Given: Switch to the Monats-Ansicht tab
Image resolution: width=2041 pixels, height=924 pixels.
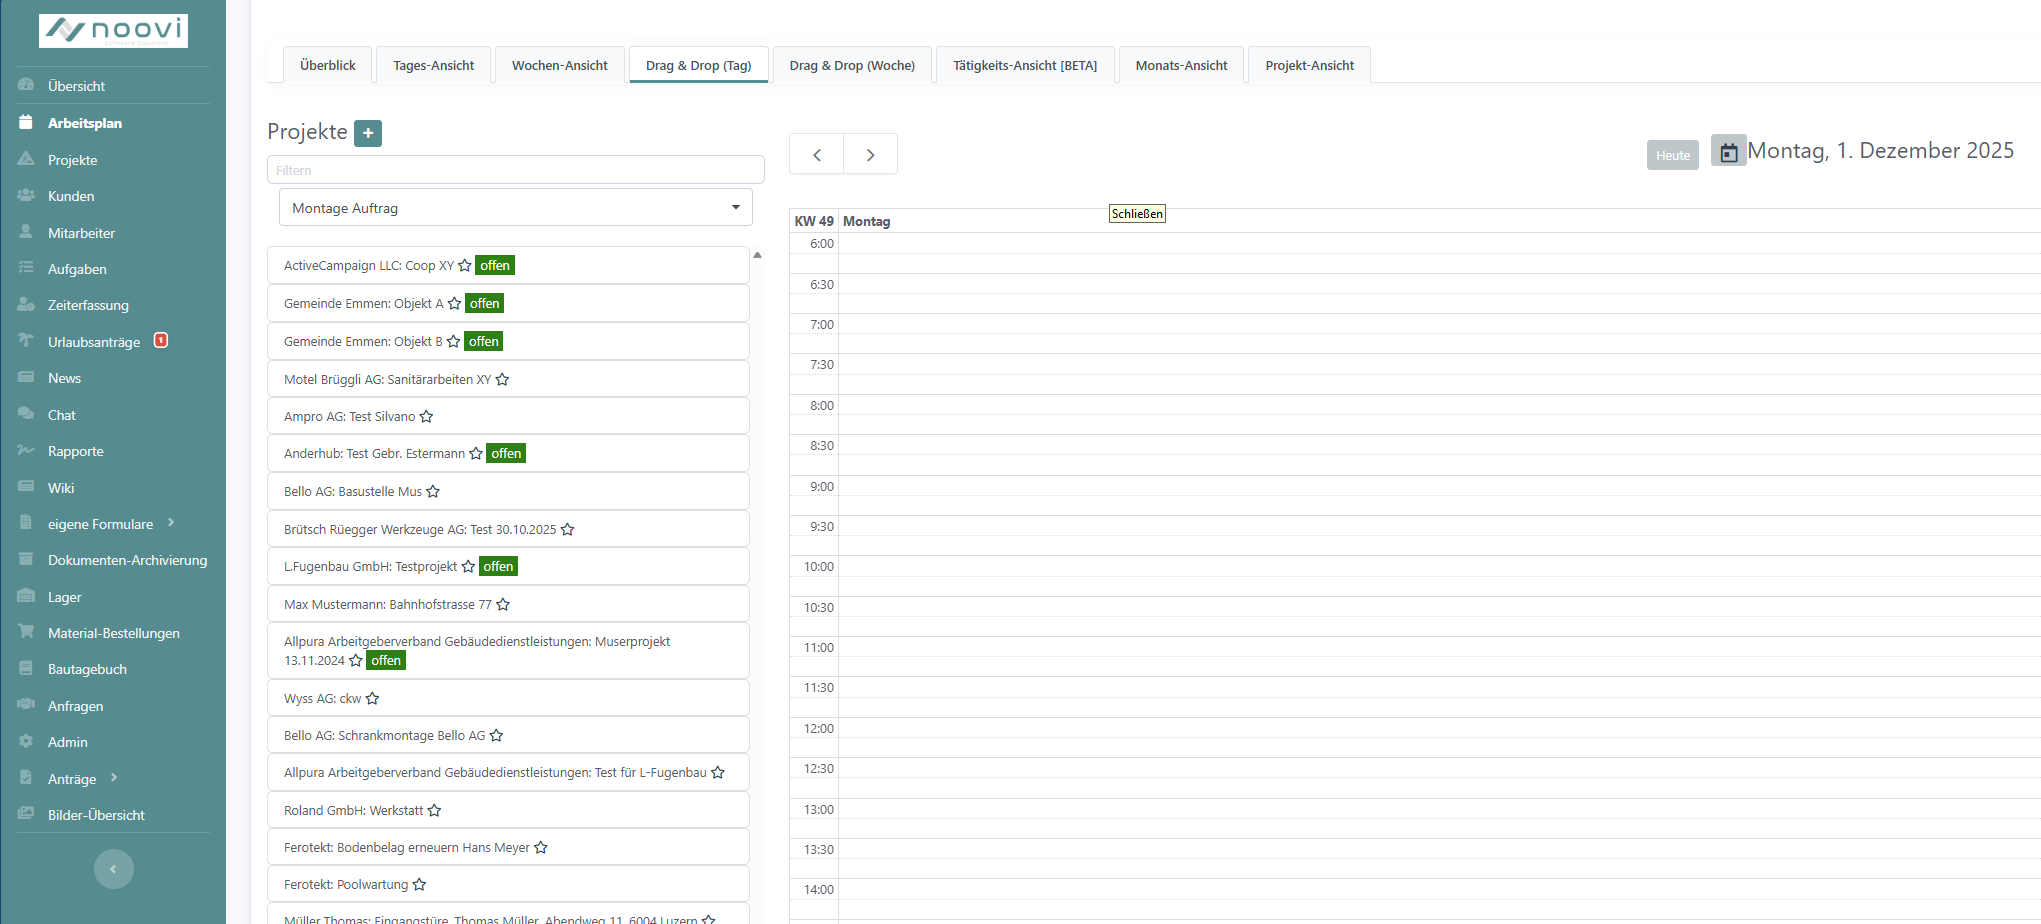Looking at the screenshot, I should point(1182,65).
